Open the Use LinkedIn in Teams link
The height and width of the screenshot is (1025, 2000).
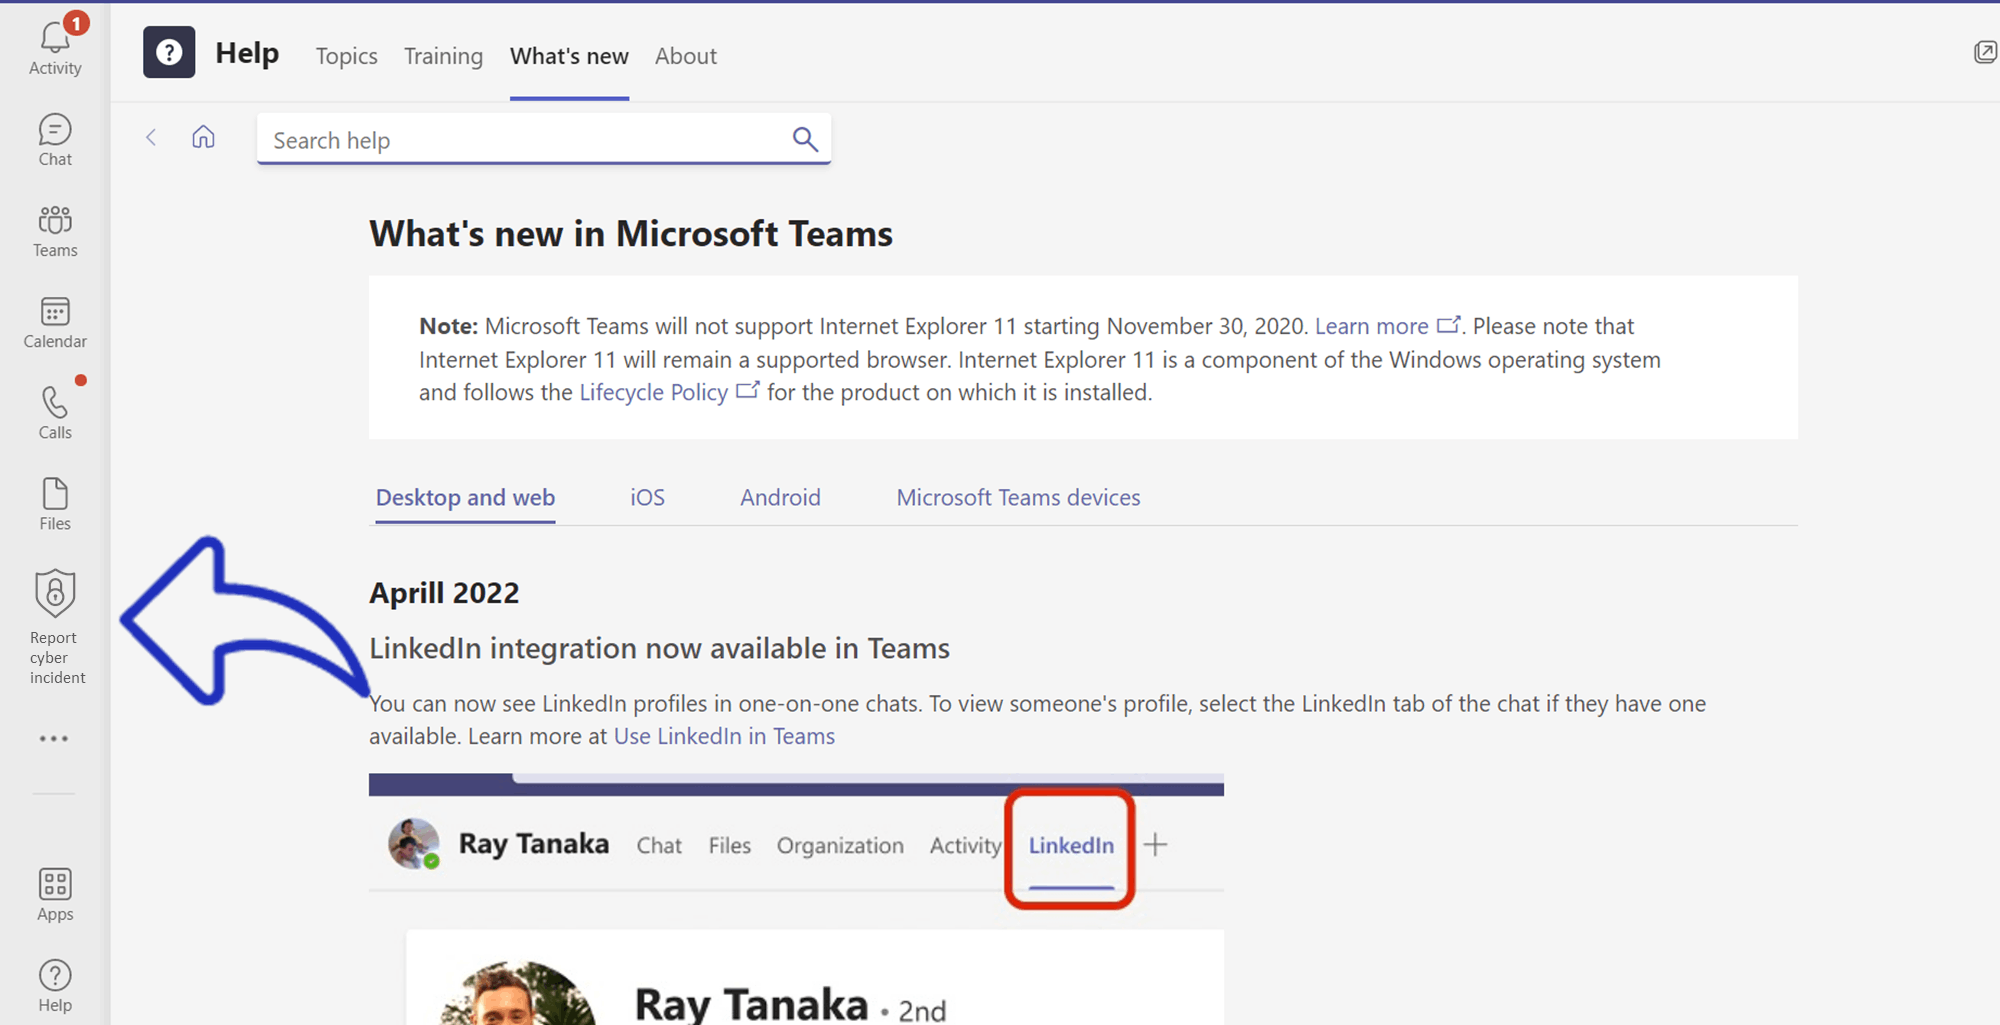724,736
